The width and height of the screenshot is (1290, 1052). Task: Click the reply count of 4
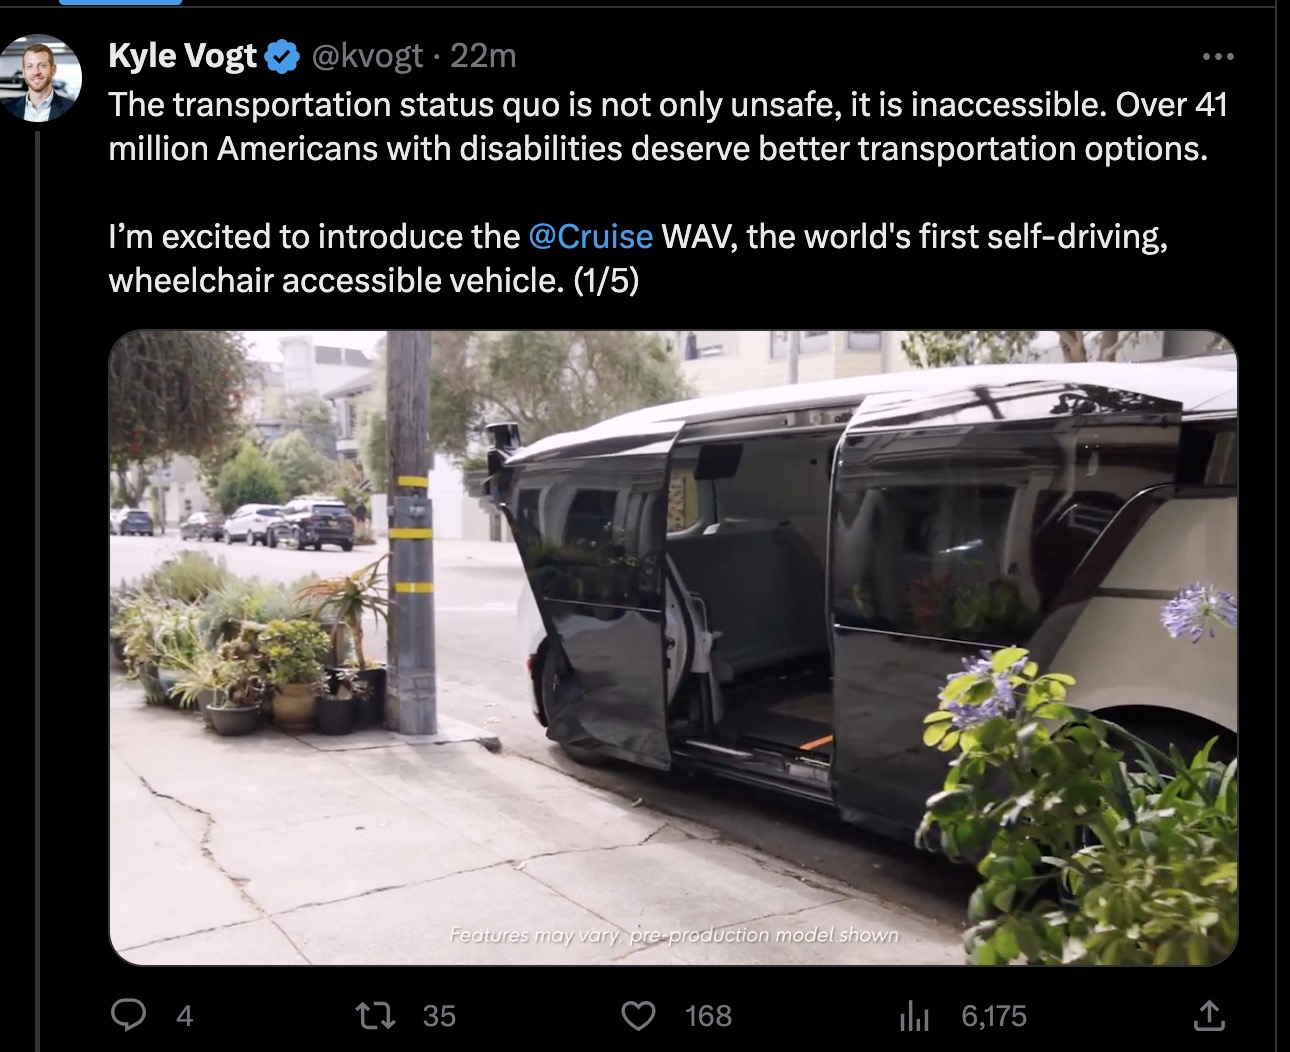click(x=184, y=1016)
